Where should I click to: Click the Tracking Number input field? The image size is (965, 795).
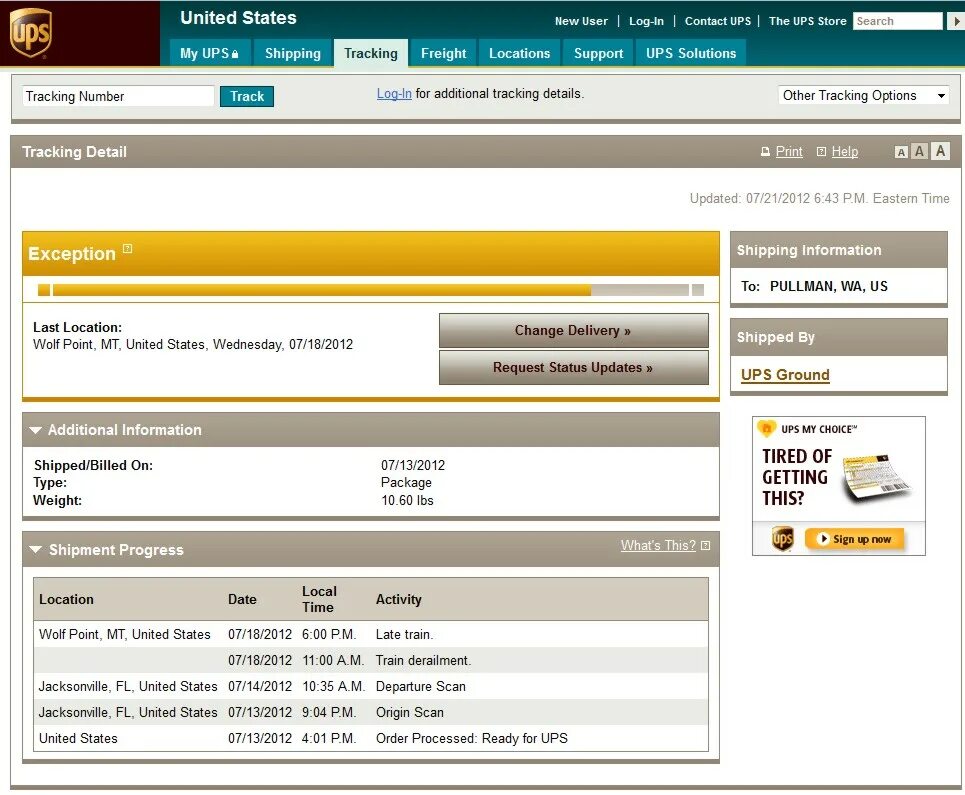click(x=118, y=96)
